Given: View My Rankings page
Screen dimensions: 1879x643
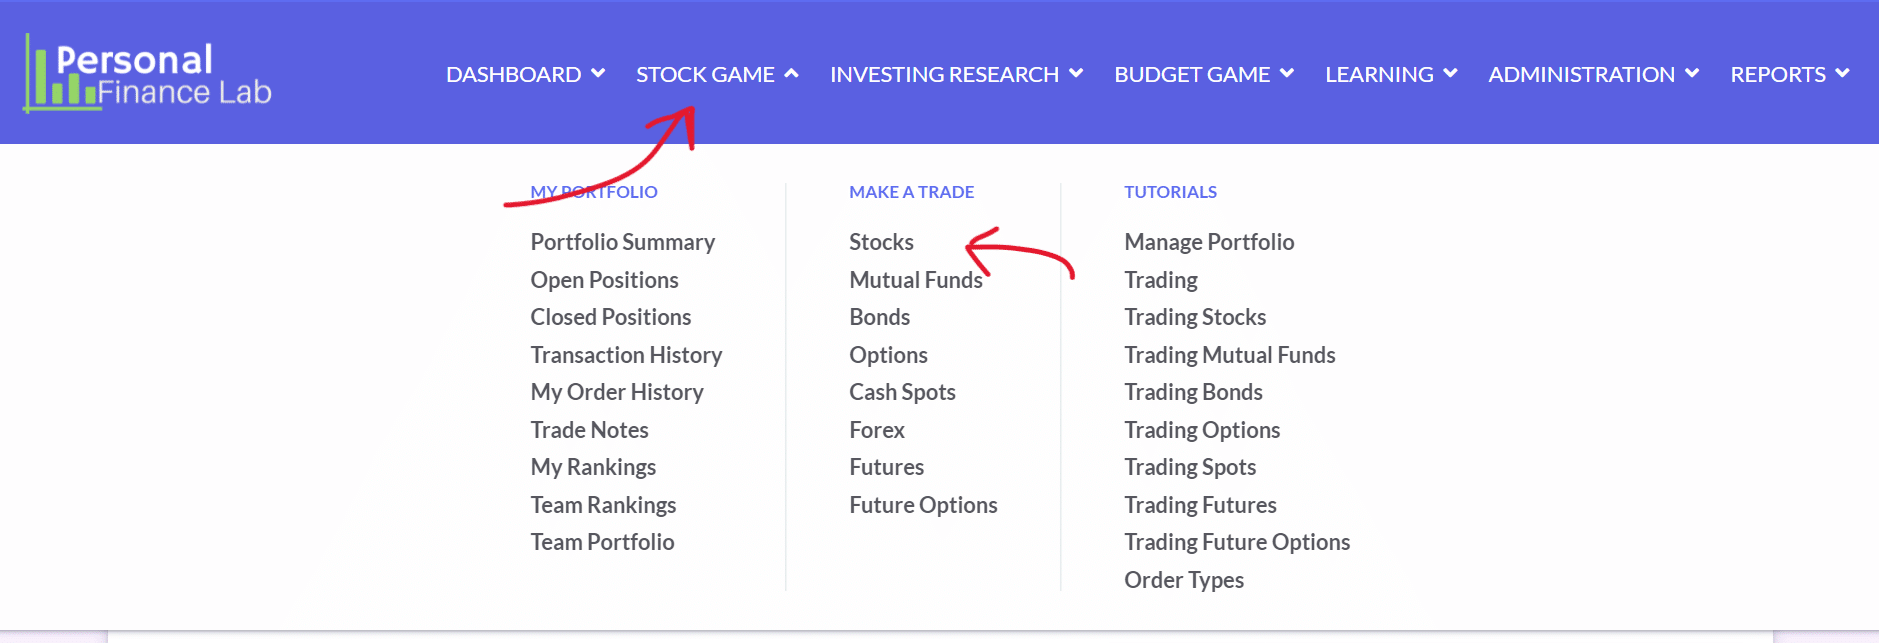Looking at the screenshot, I should [x=593, y=467].
